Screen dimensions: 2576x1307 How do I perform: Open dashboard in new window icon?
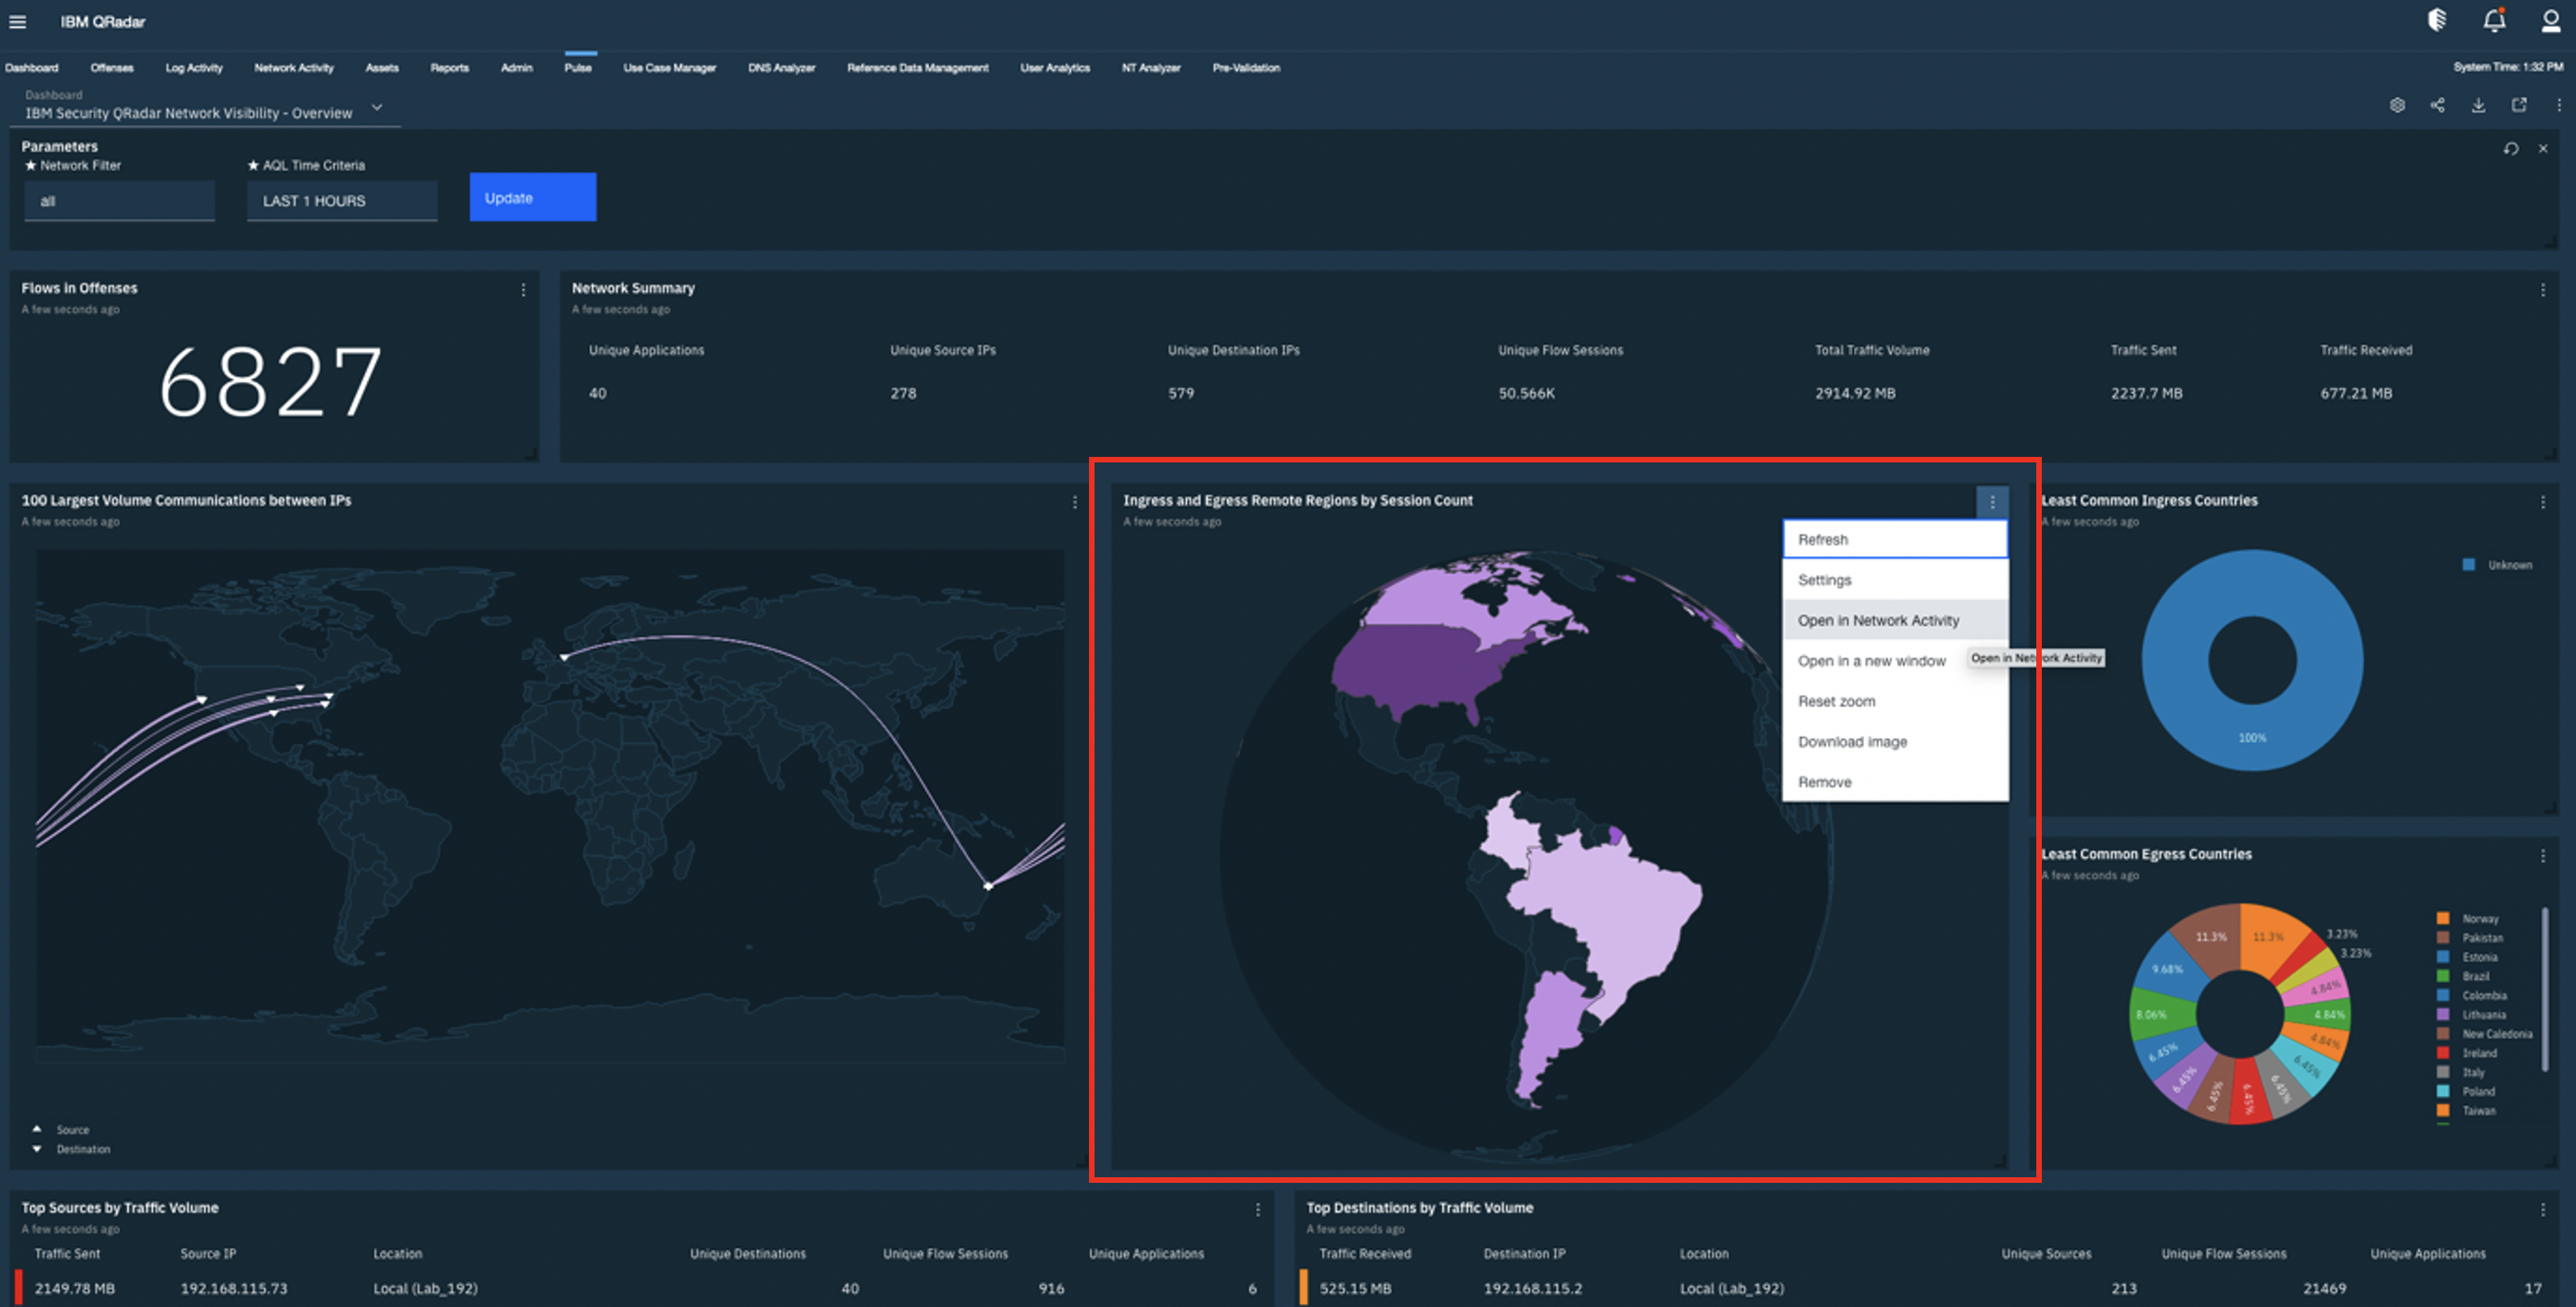pos(2519,105)
